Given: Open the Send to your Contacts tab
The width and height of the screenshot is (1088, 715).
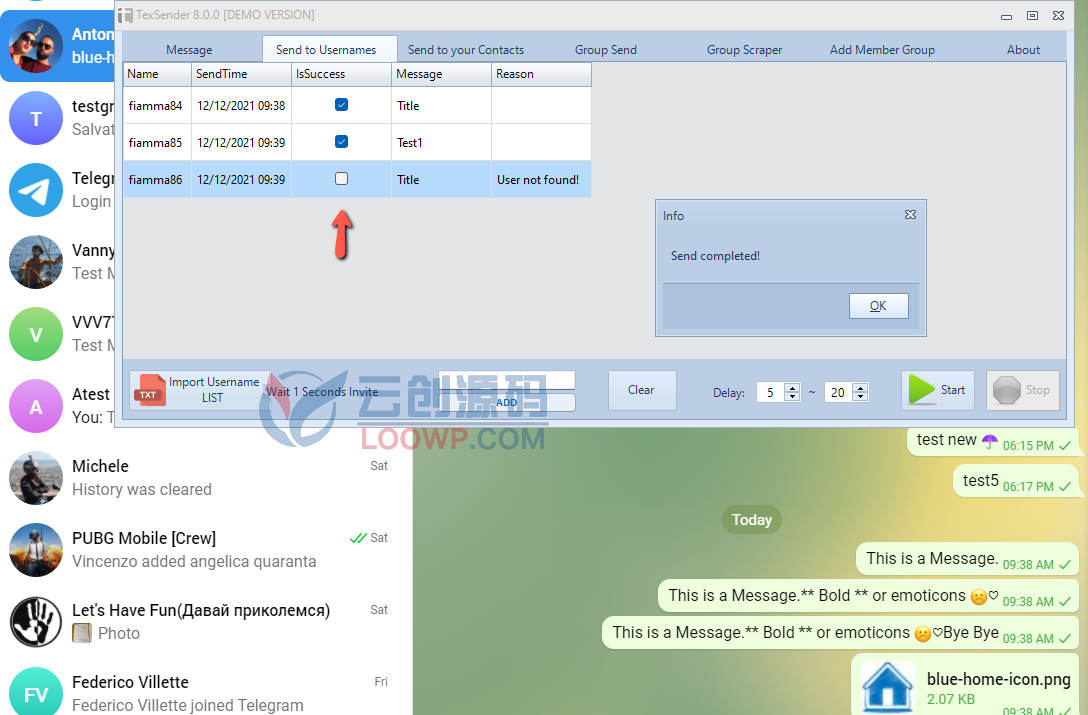Looking at the screenshot, I should point(466,50).
